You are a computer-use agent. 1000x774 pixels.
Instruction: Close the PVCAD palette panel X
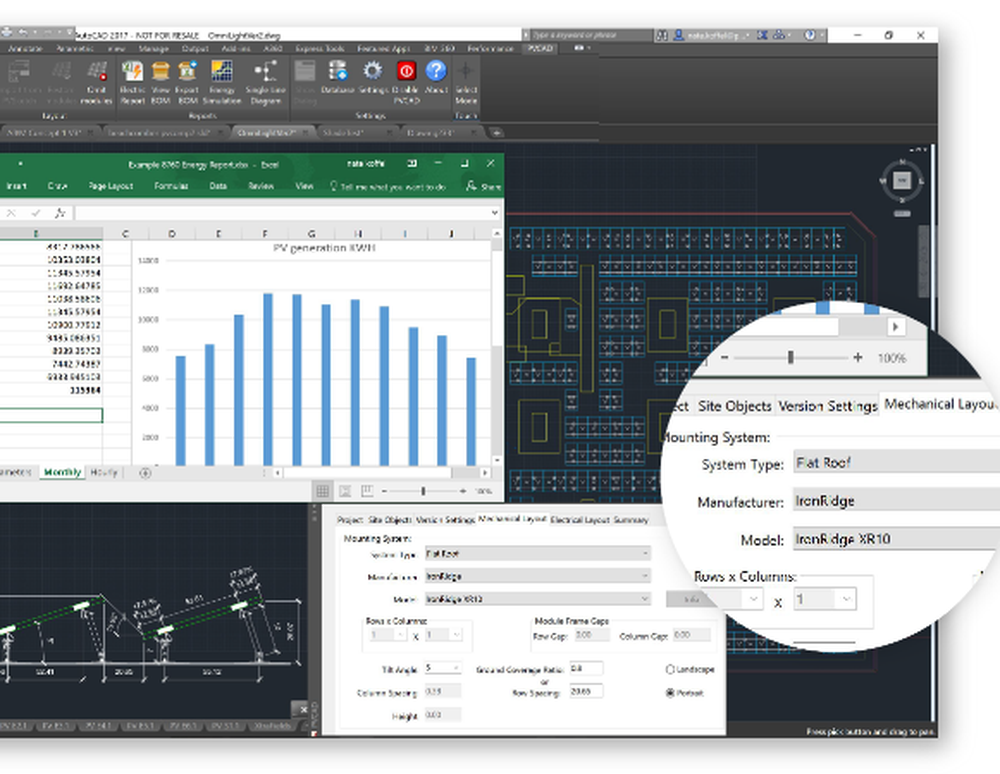[x=304, y=709]
